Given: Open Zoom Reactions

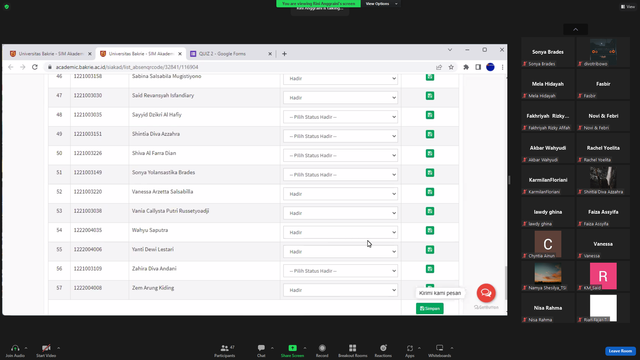Looking at the screenshot, I should coord(383,350).
